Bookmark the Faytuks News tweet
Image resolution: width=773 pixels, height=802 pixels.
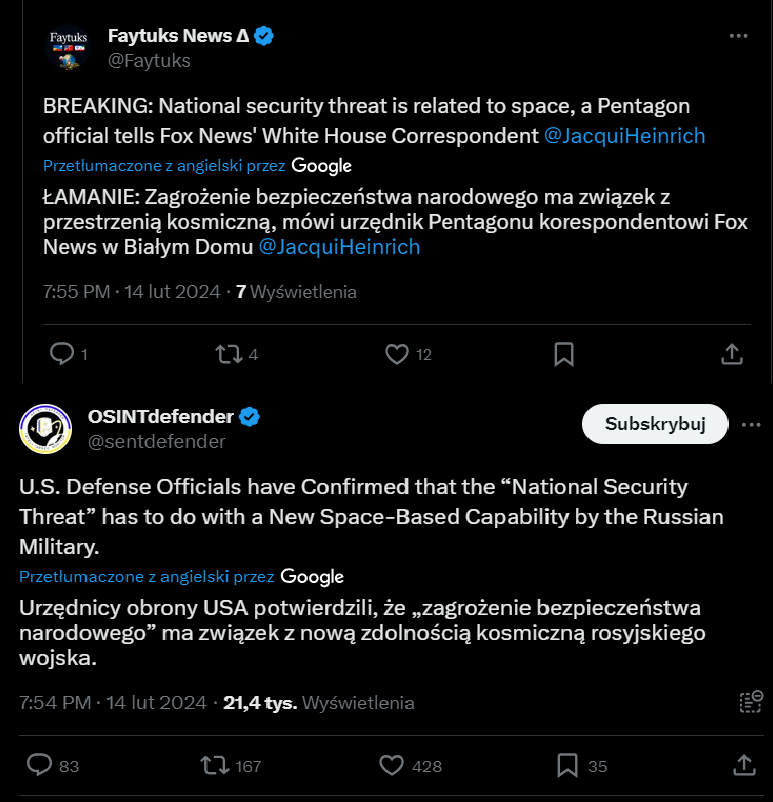click(x=563, y=353)
